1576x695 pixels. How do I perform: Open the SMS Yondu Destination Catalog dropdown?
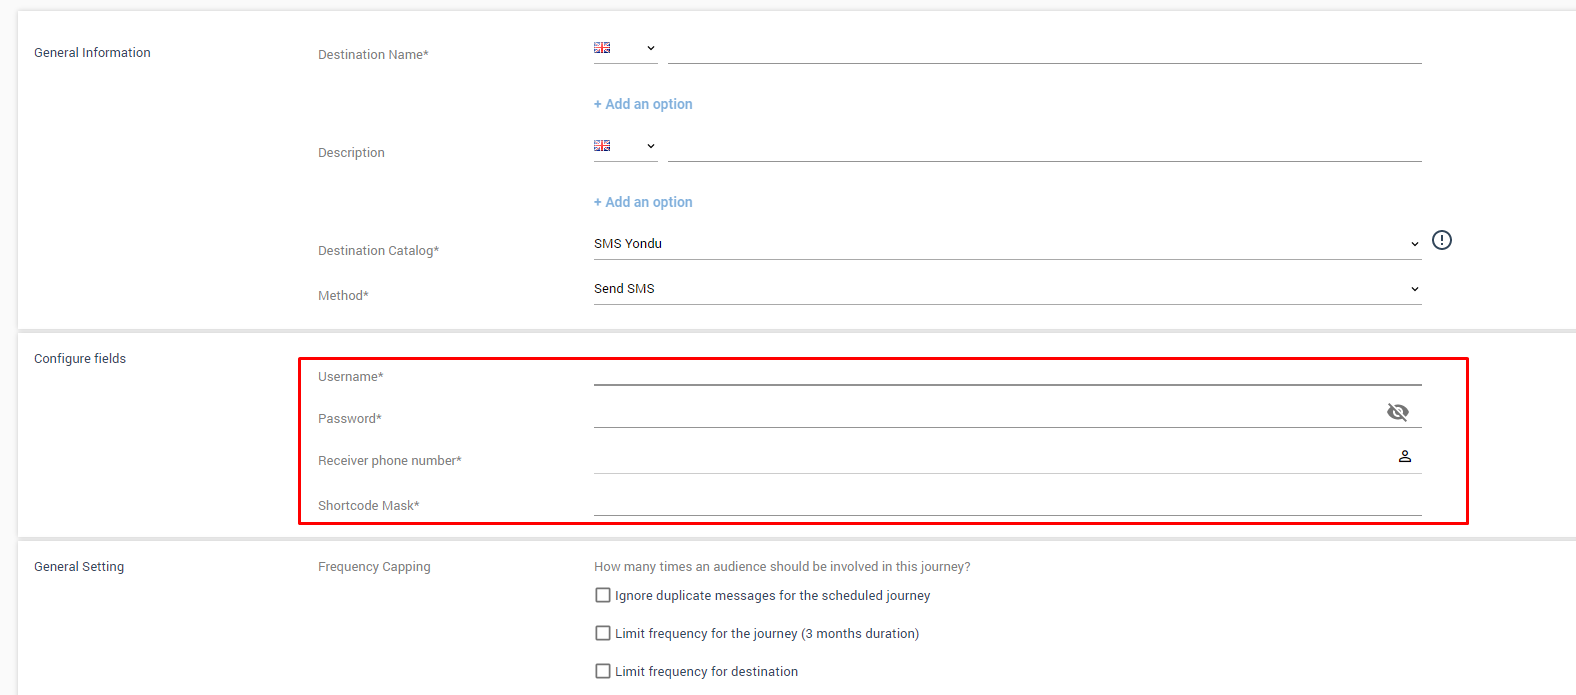[x=1006, y=244]
